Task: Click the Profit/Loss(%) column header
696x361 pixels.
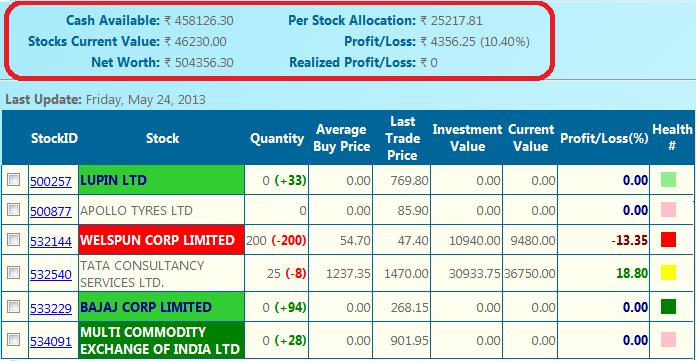Action: [x=604, y=138]
